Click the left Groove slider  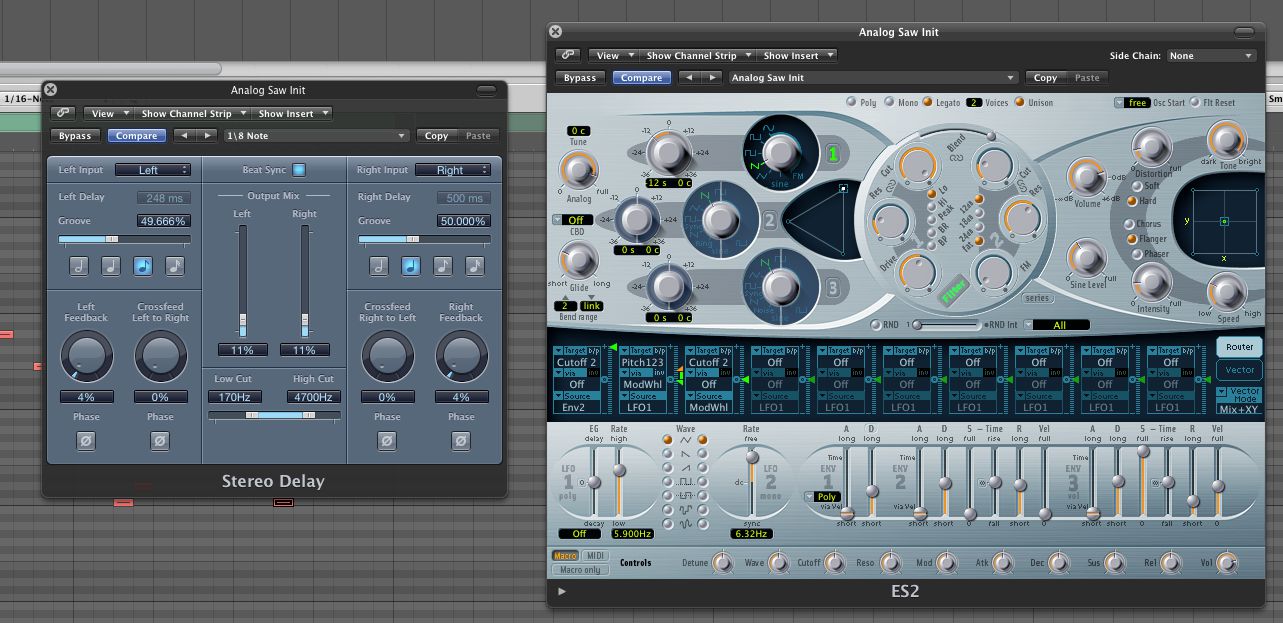(x=125, y=240)
